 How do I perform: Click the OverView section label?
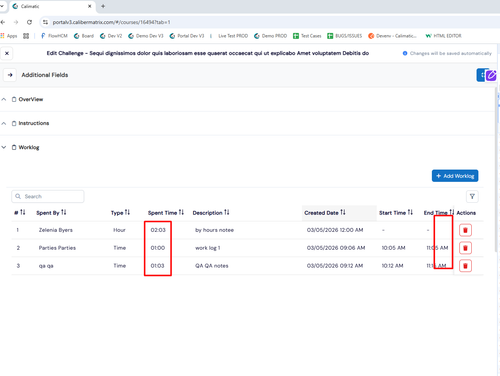[31, 99]
